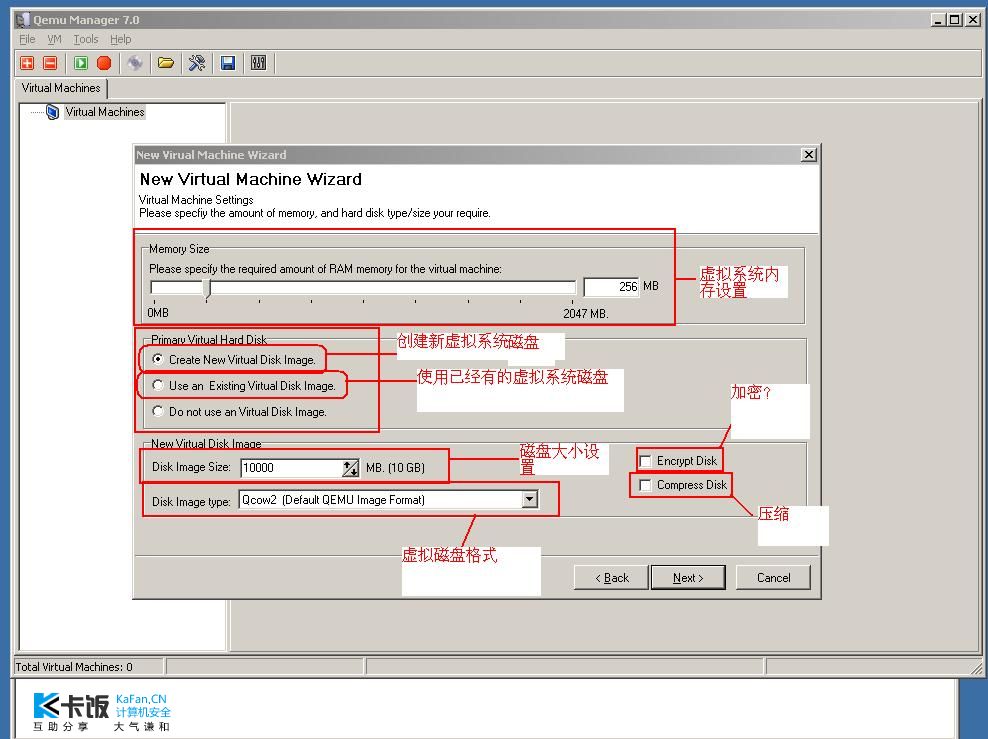
Task: Cancel the New Virtual Machine Wizard
Action: tap(773, 578)
